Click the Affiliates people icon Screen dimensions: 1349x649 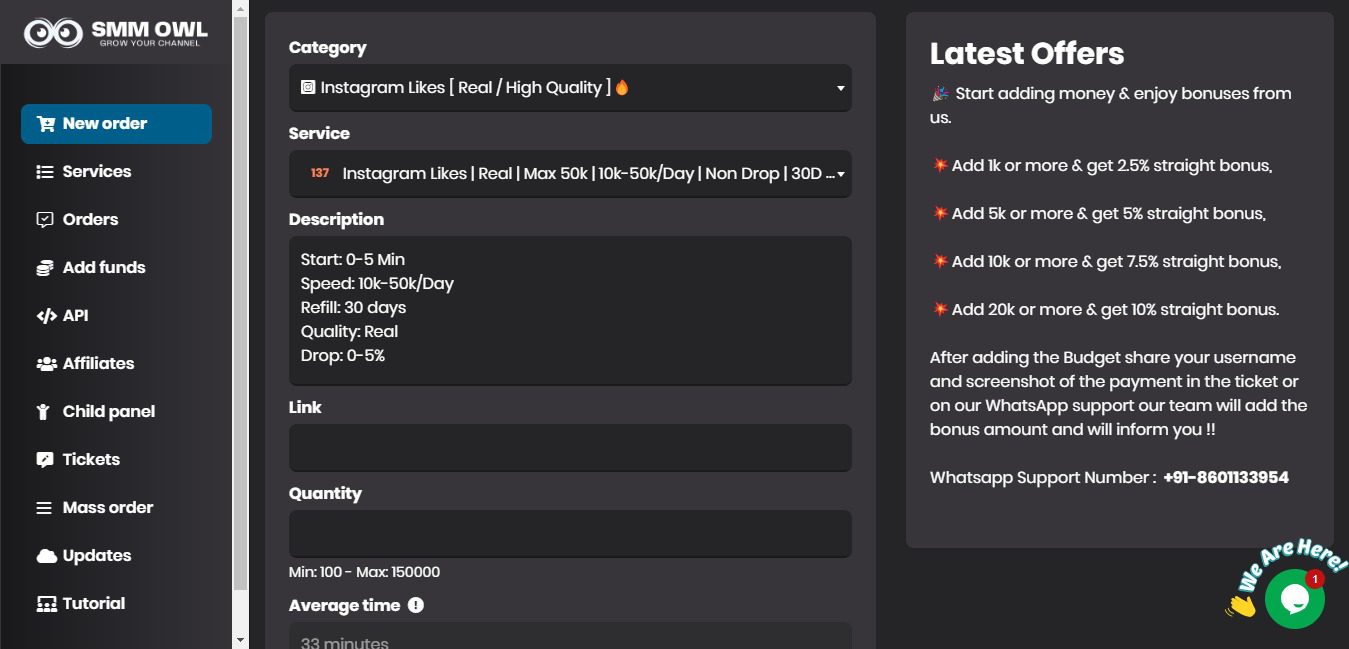click(x=46, y=364)
